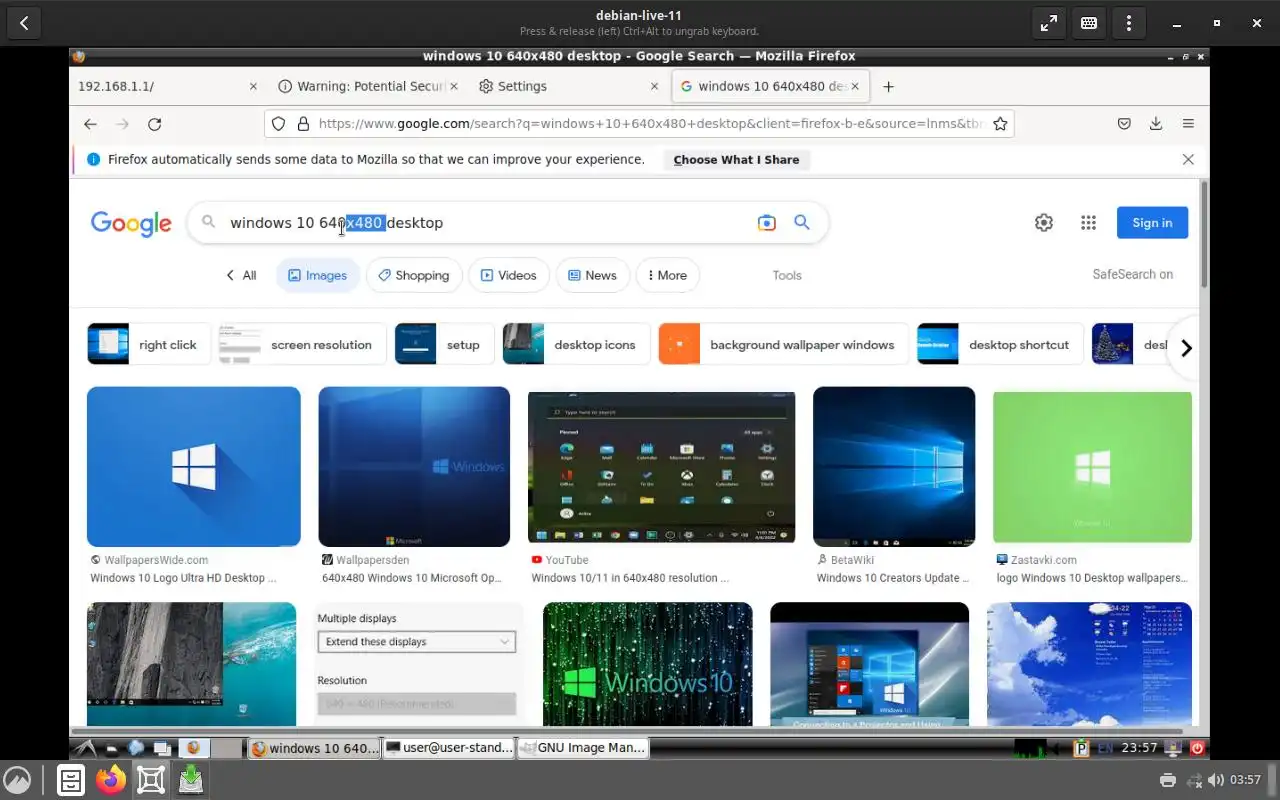Open Wallpapersden 640x480 Windows 10 image
Screen dimensions: 1280x800
point(414,467)
